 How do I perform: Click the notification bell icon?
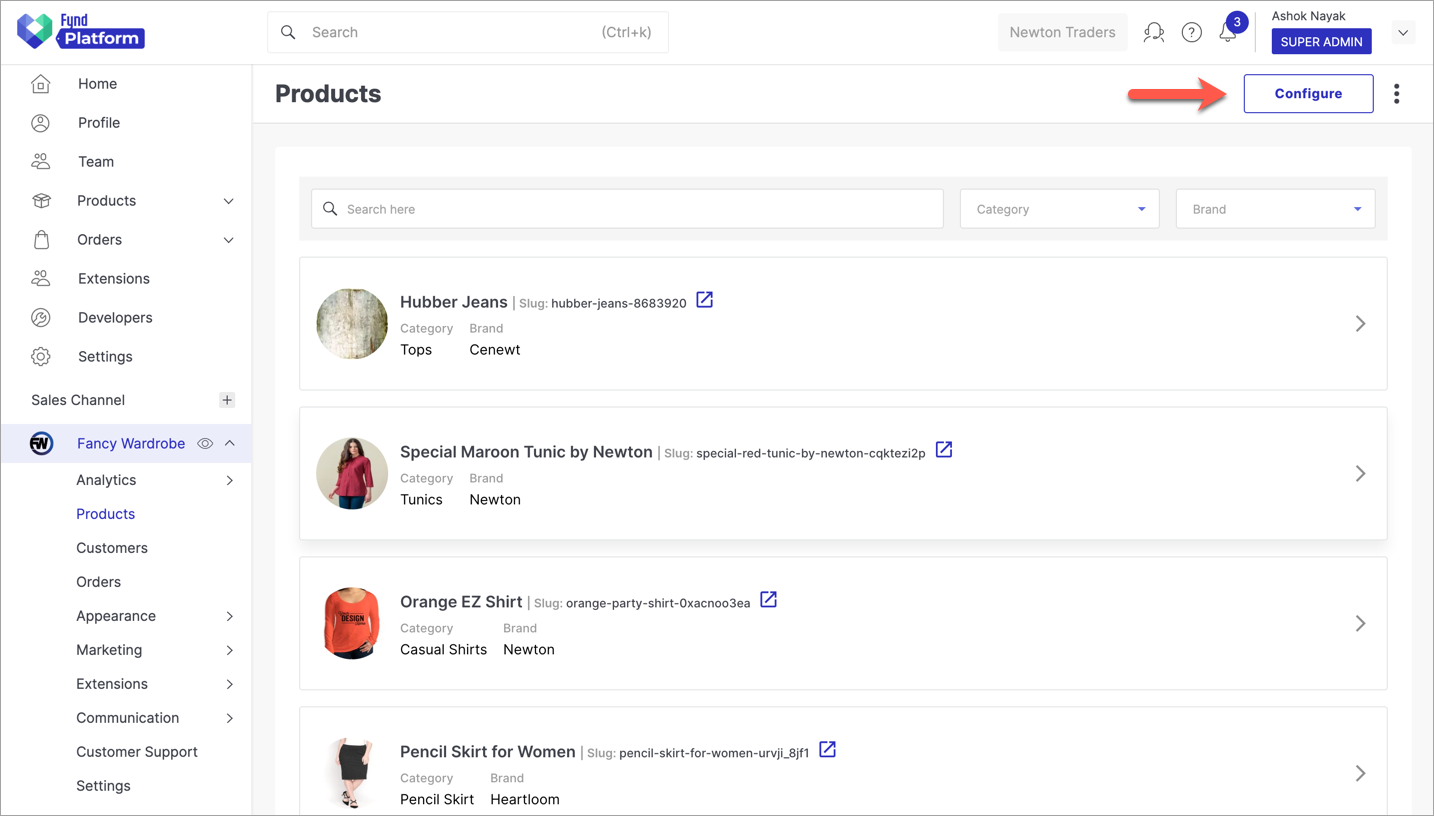click(1228, 32)
